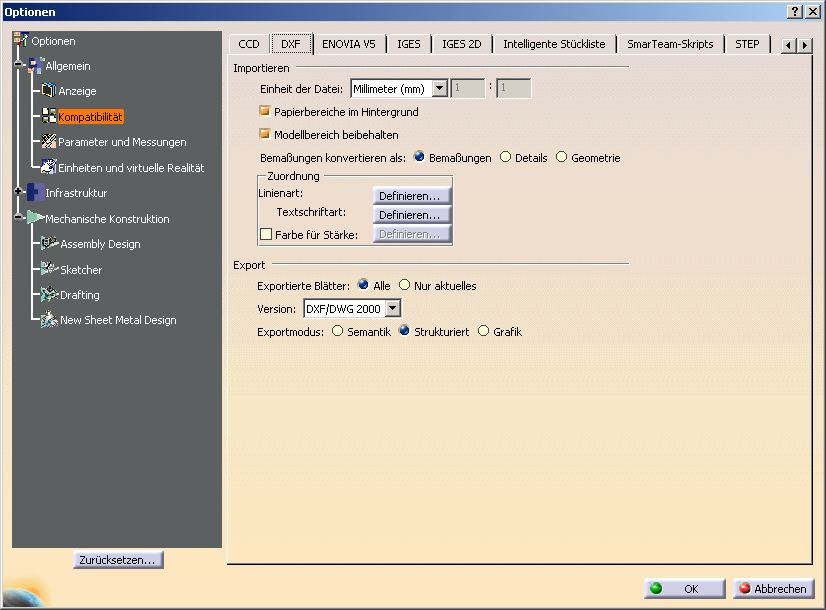This screenshot has width=826, height=610.
Task: Select Geometrie conversion radio button
Action: pyautogui.click(x=562, y=157)
